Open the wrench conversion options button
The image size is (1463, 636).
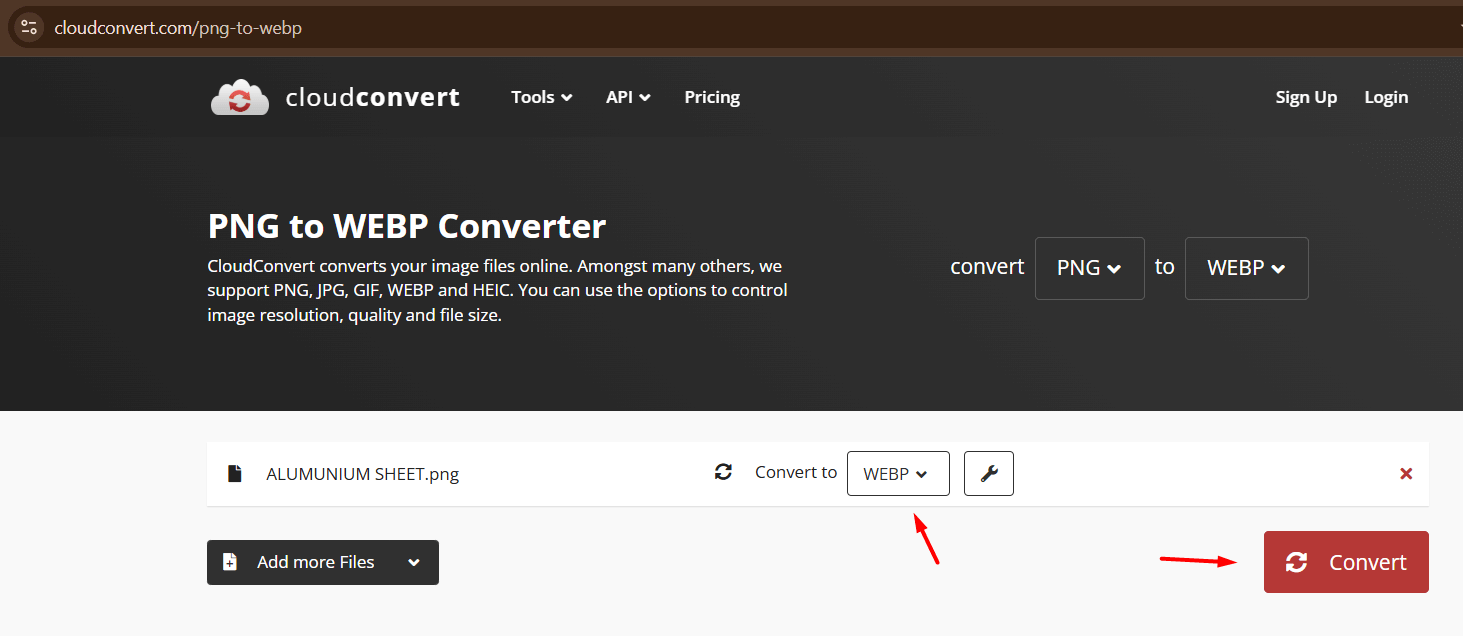988,474
